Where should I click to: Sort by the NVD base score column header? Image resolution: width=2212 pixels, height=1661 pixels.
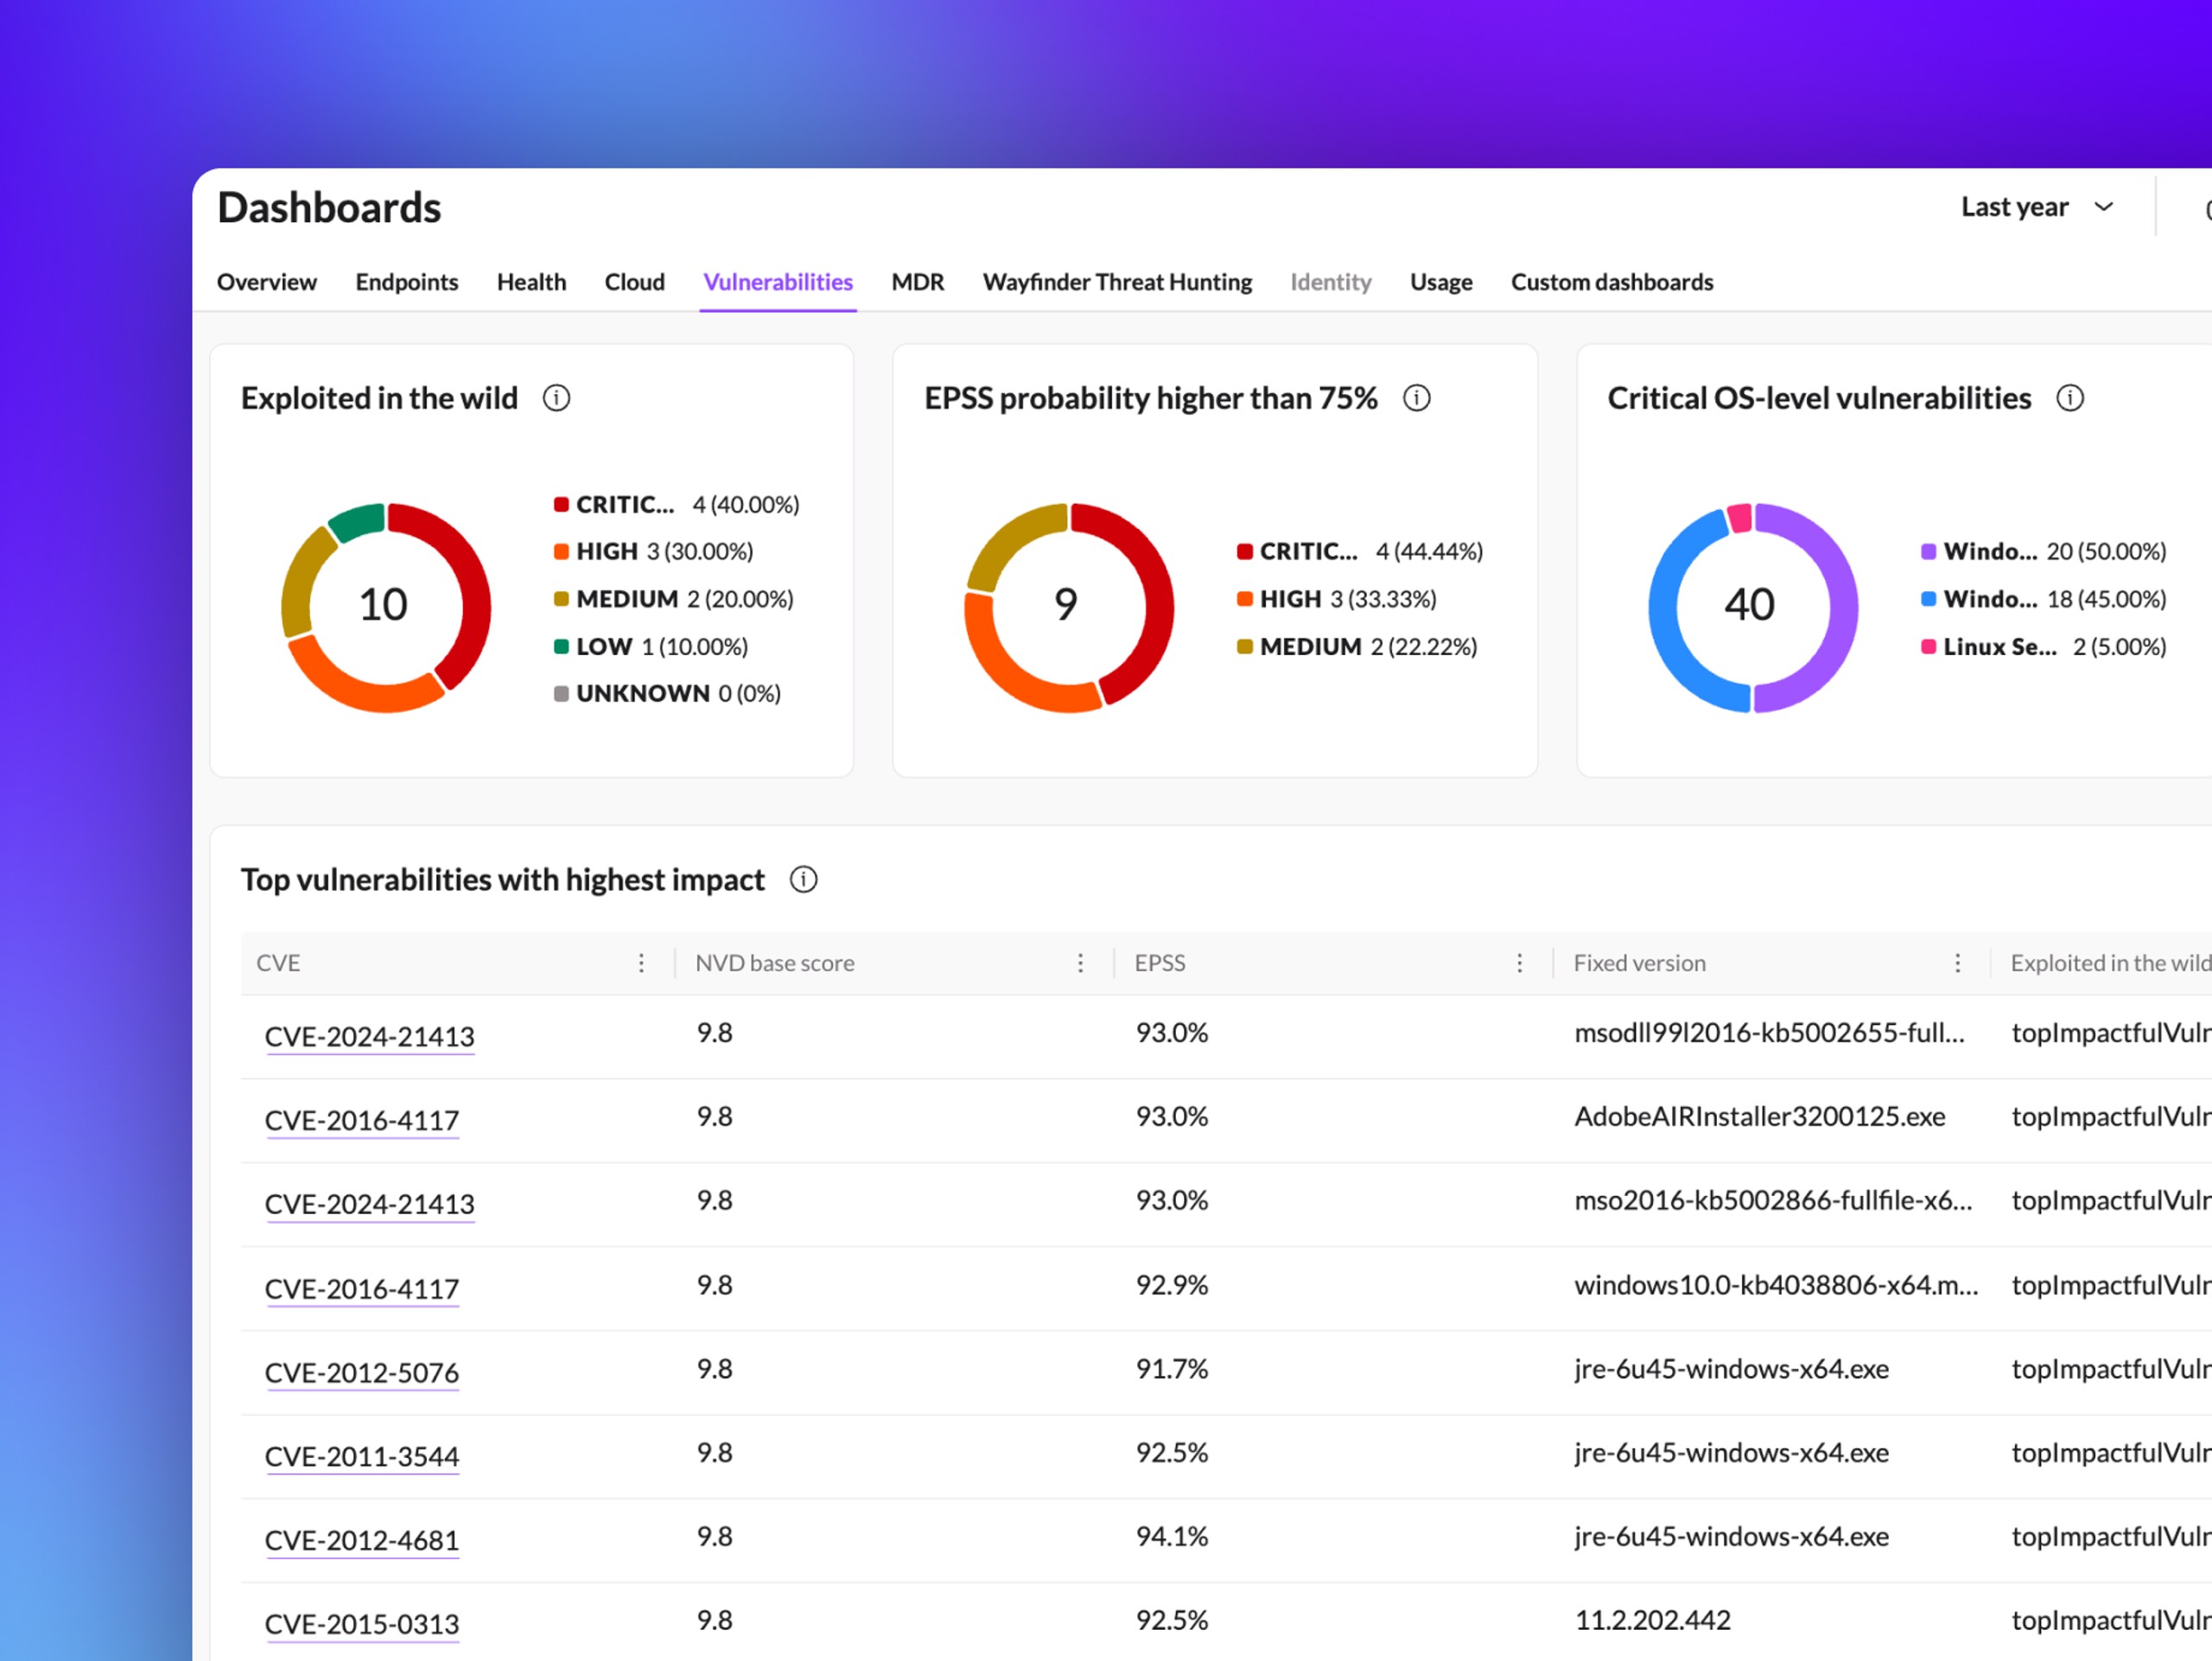(x=775, y=963)
